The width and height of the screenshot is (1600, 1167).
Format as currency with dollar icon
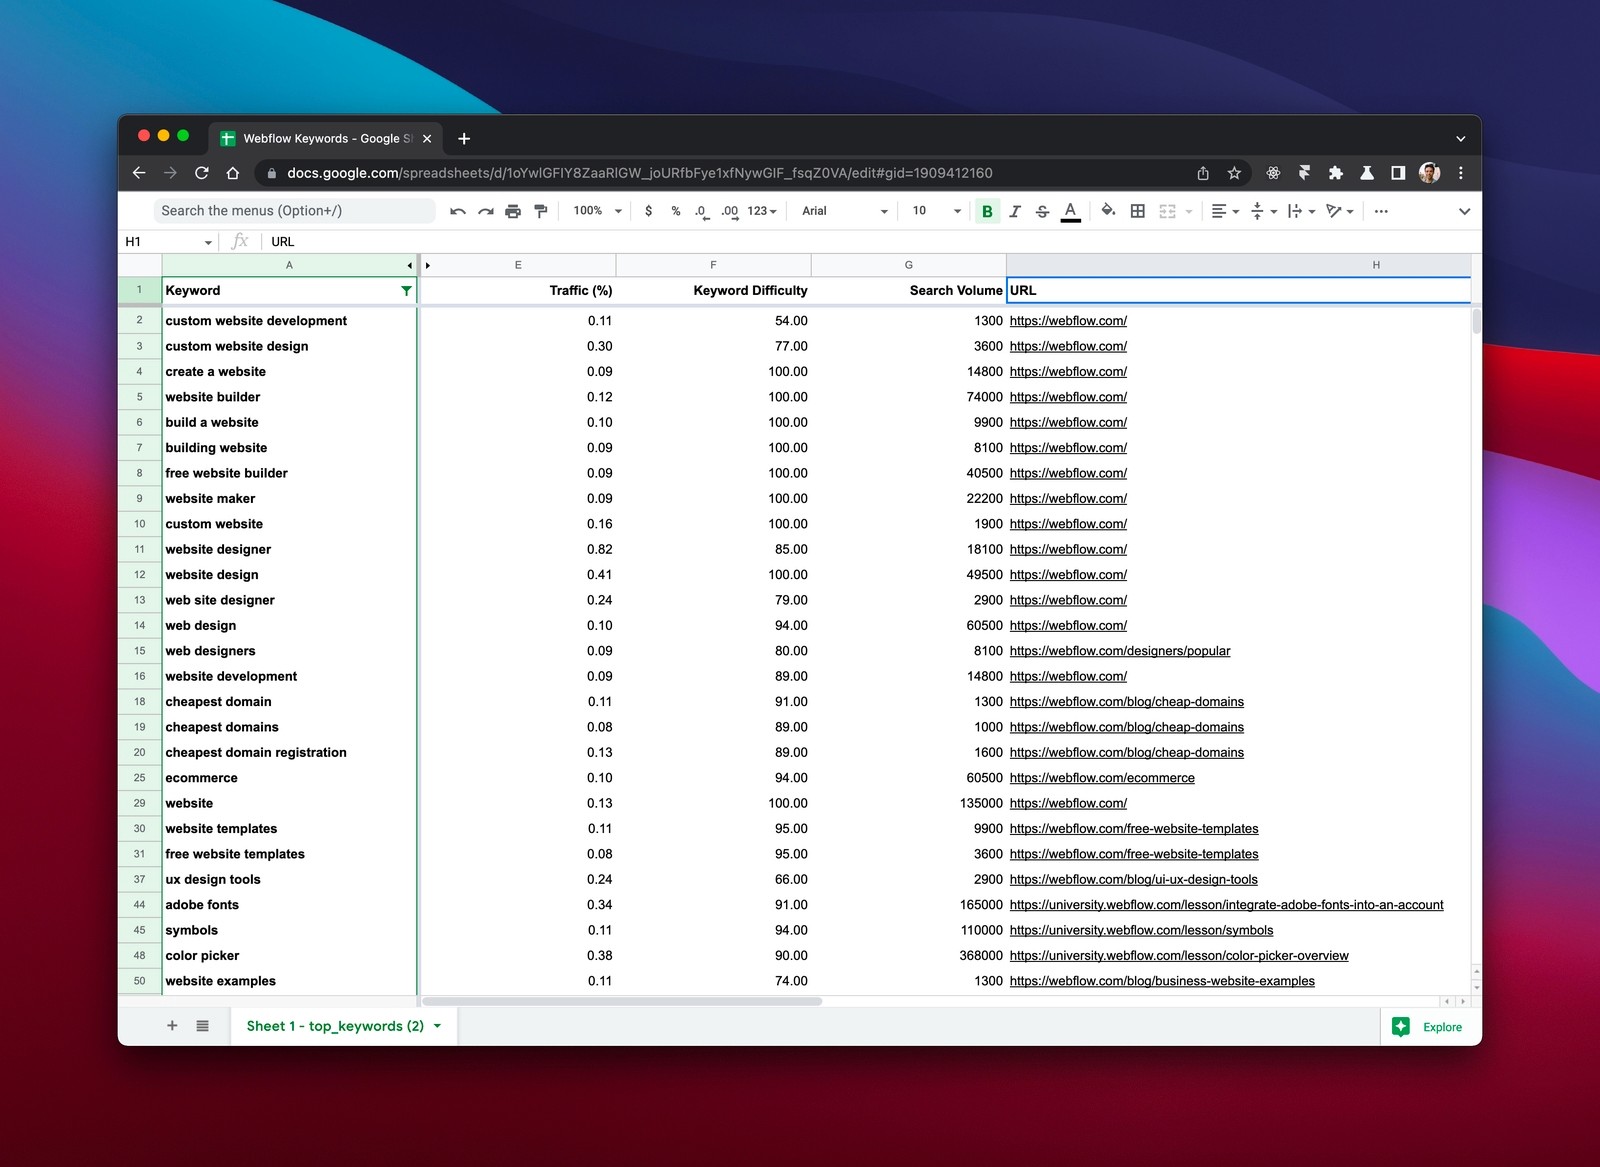click(x=649, y=211)
